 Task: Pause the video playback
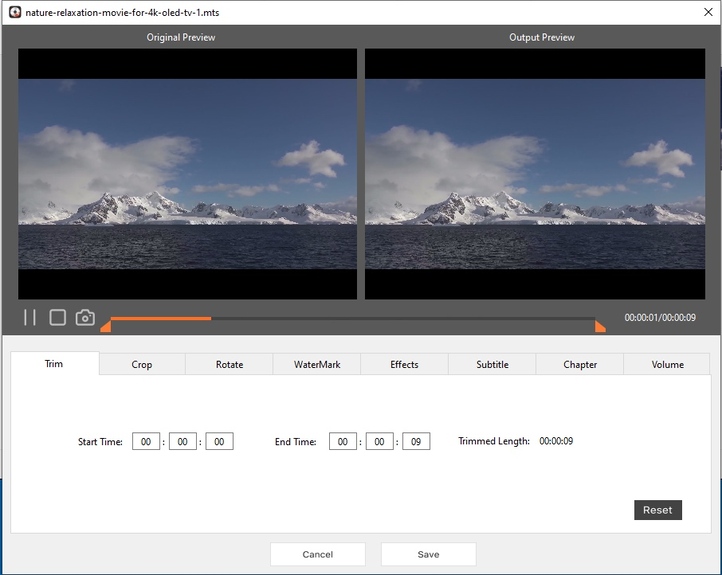click(x=30, y=317)
